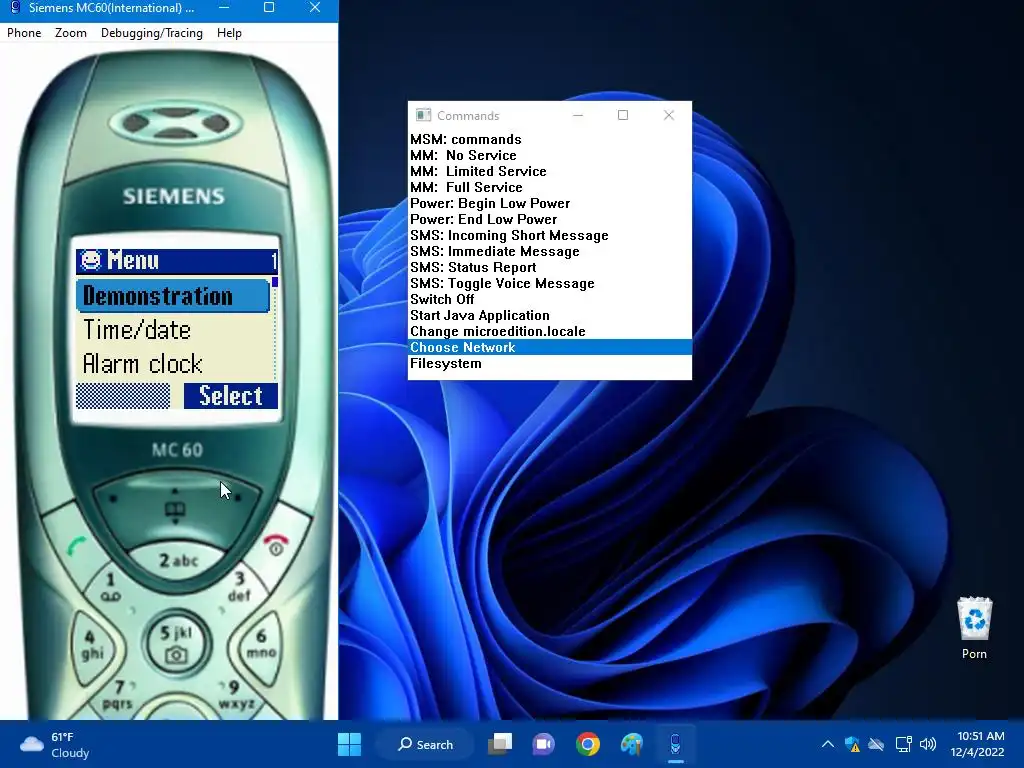Open Windows Security tray icon
Screen dimensions: 1024x768
tap(852, 744)
